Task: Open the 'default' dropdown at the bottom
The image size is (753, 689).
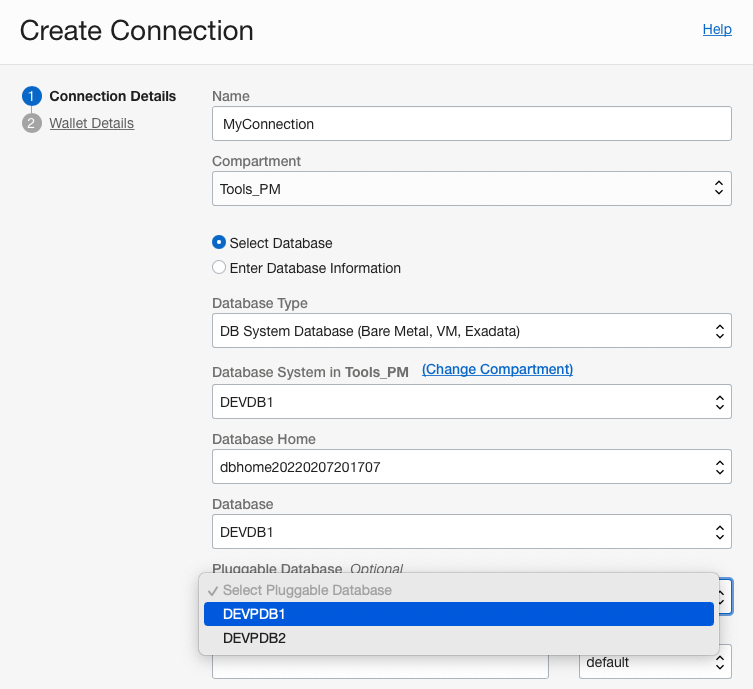Action: [655, 662]
